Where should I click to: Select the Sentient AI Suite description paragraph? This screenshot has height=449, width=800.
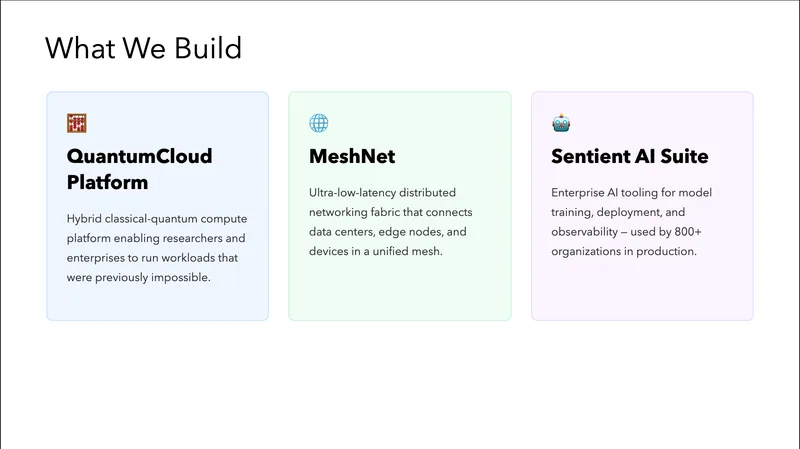pos(631,221)
